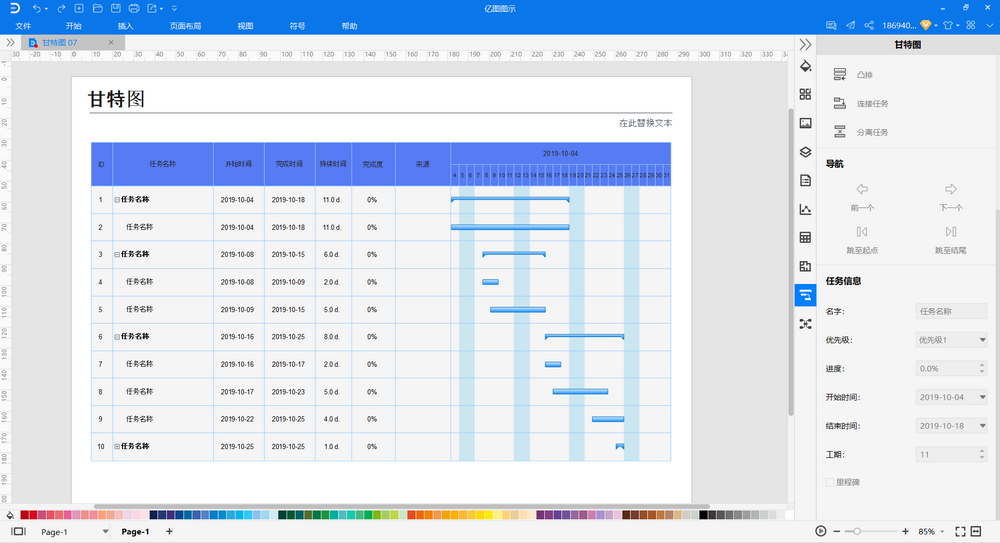The width and height of the screenshot is (1000, 543).
Task: Open the Gantt chart panel icon in sidebar
Action: [x=805, y=295]
